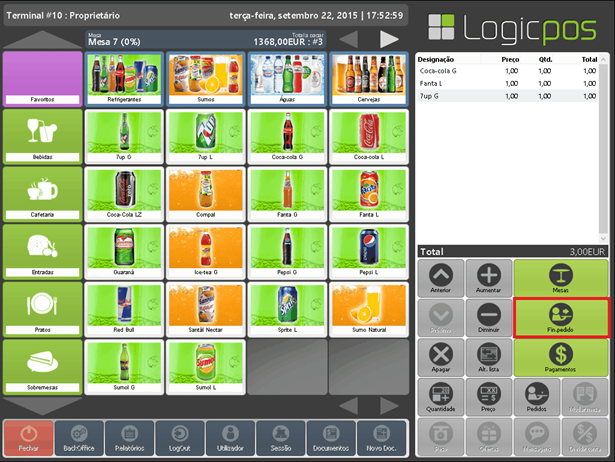
Task: Click the red Fechar power button
Action: click(28, 436)
